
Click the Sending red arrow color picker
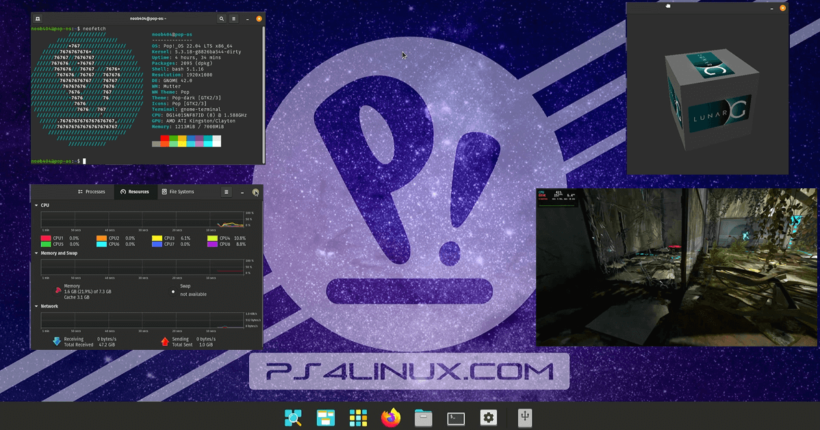pos(165,342)
